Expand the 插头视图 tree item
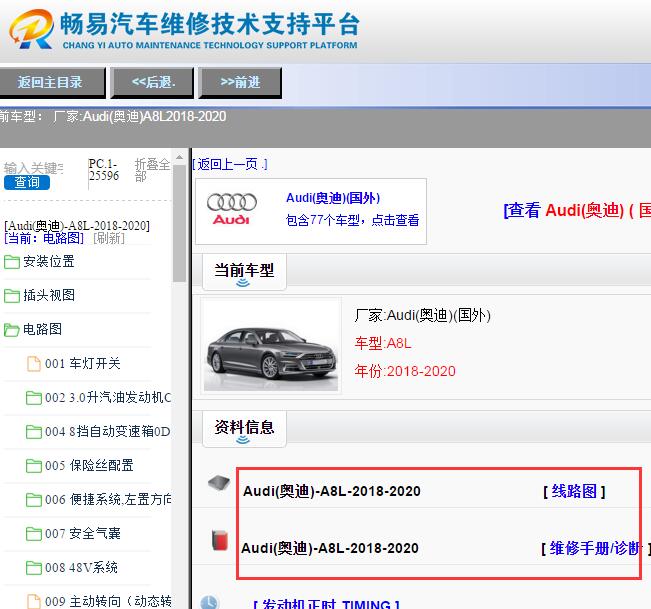 point(49,296)
